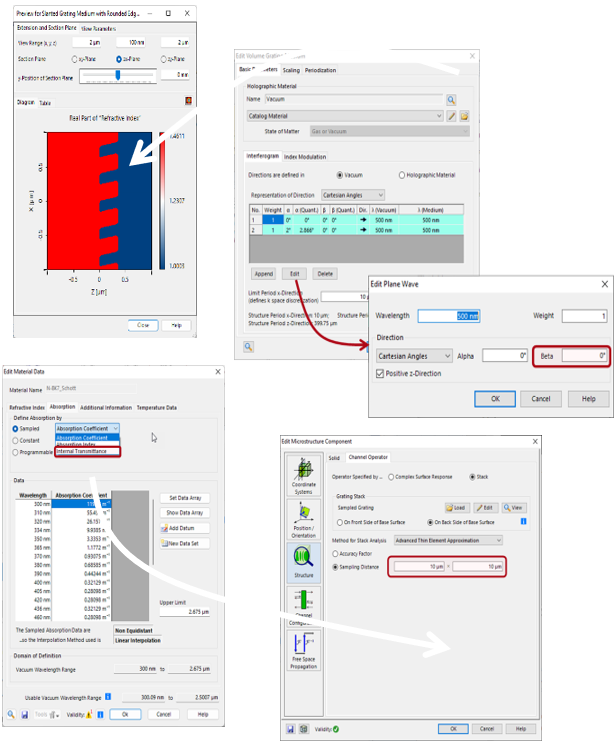
Task: Click the pencil edit icon next to Catalog Material
Action: pyautogui.click(x=452, y=116)
